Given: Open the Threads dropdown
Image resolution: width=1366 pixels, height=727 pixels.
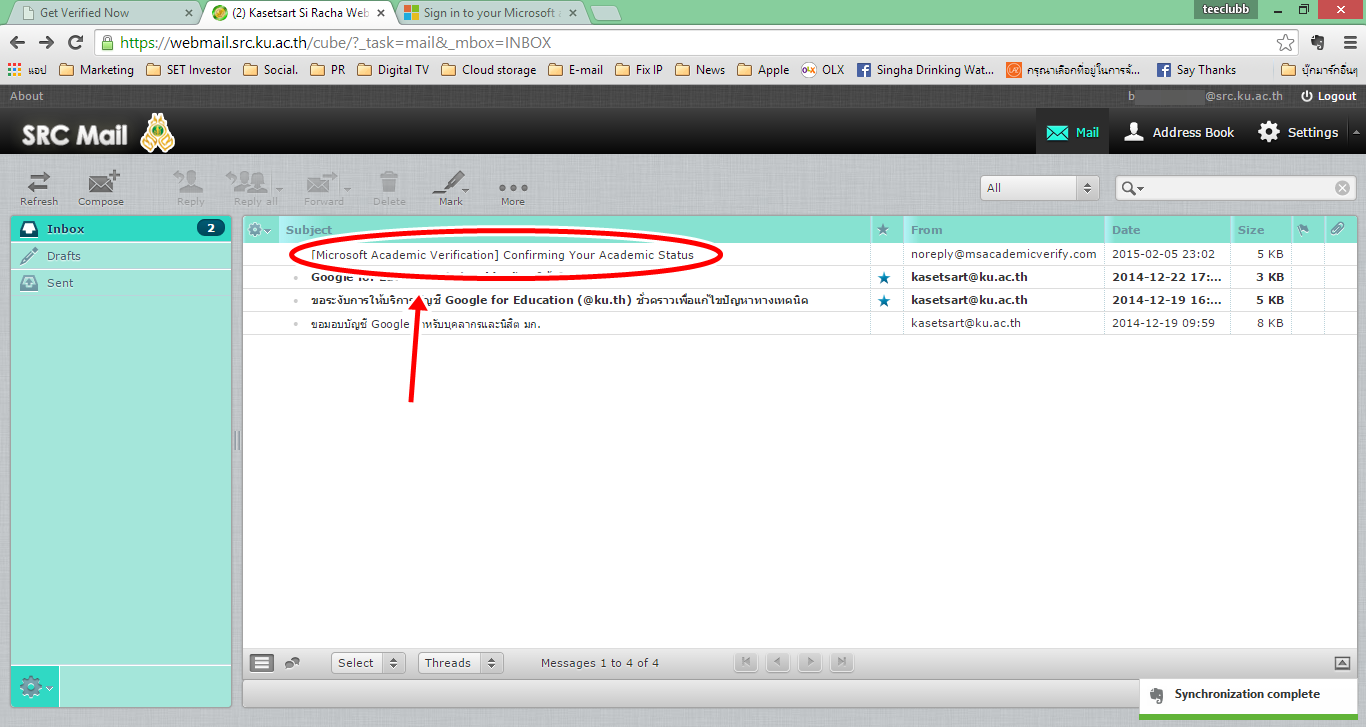Looking at the screenshot, I should [x=460, y=663].
